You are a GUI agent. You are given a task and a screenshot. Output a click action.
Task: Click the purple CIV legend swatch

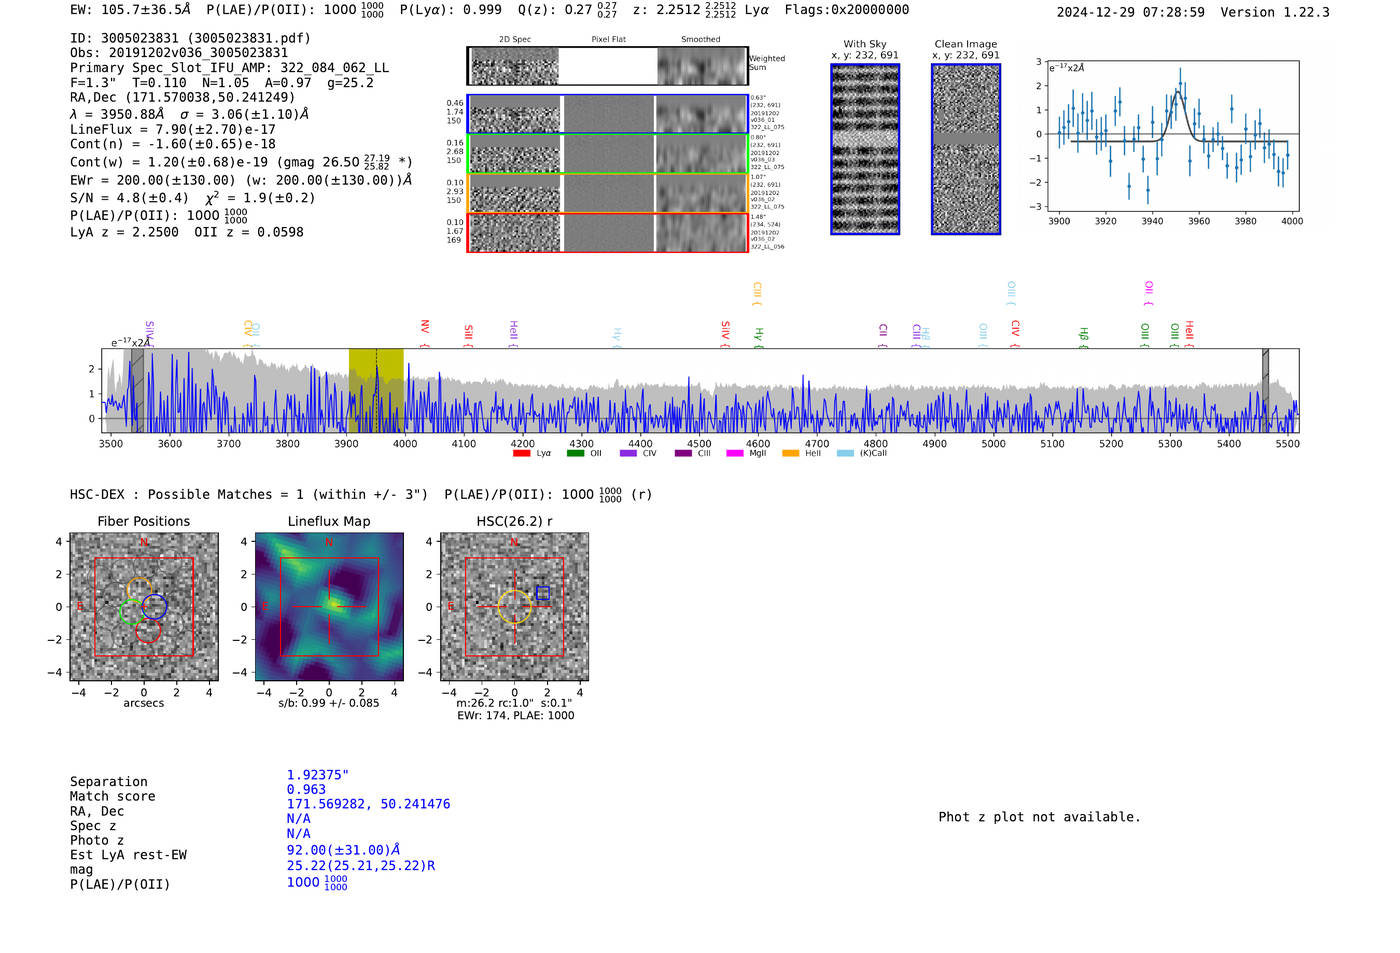(x=628, y=454)
